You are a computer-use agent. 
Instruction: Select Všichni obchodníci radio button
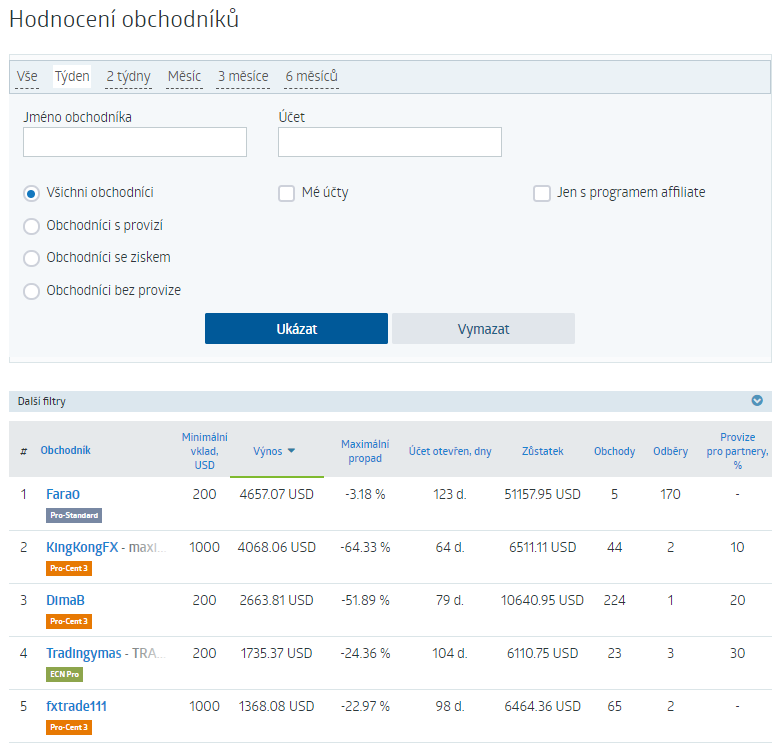31,193
